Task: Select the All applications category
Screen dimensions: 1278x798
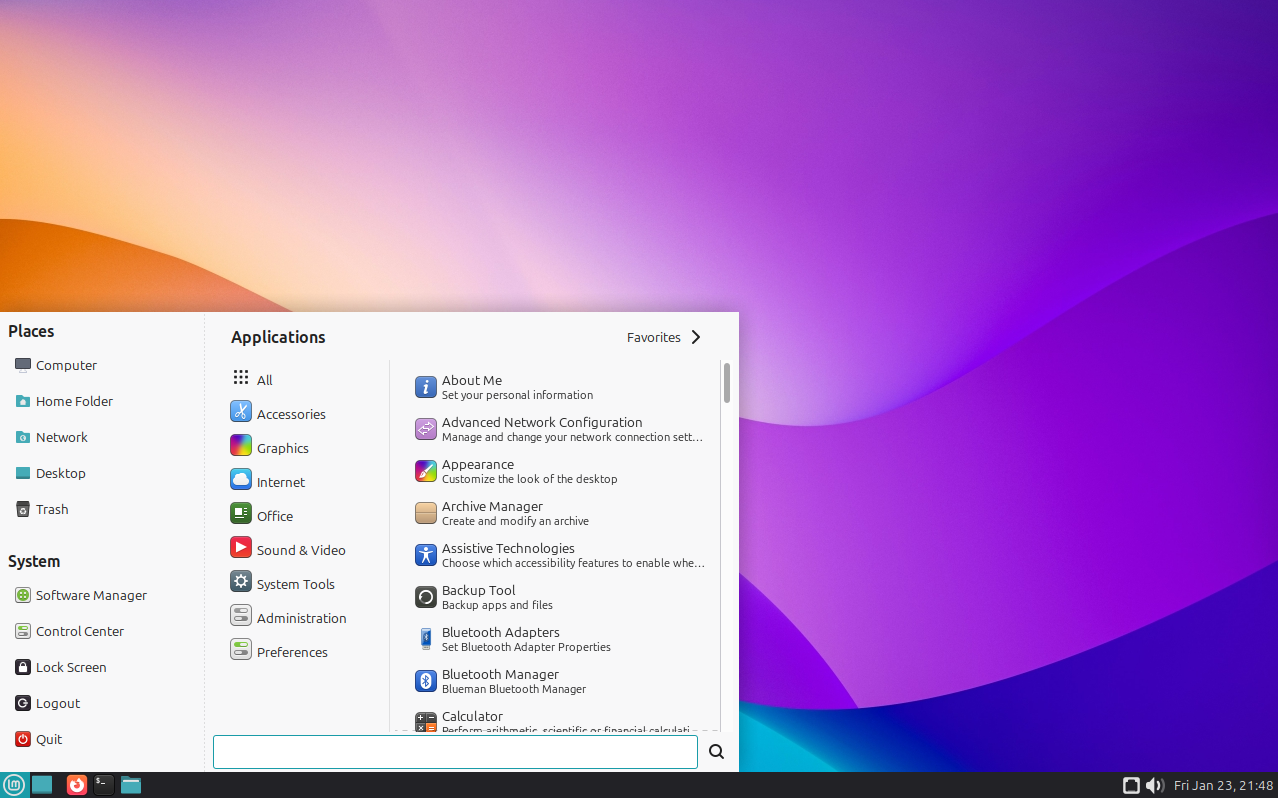Action: [x=264, y=379]
